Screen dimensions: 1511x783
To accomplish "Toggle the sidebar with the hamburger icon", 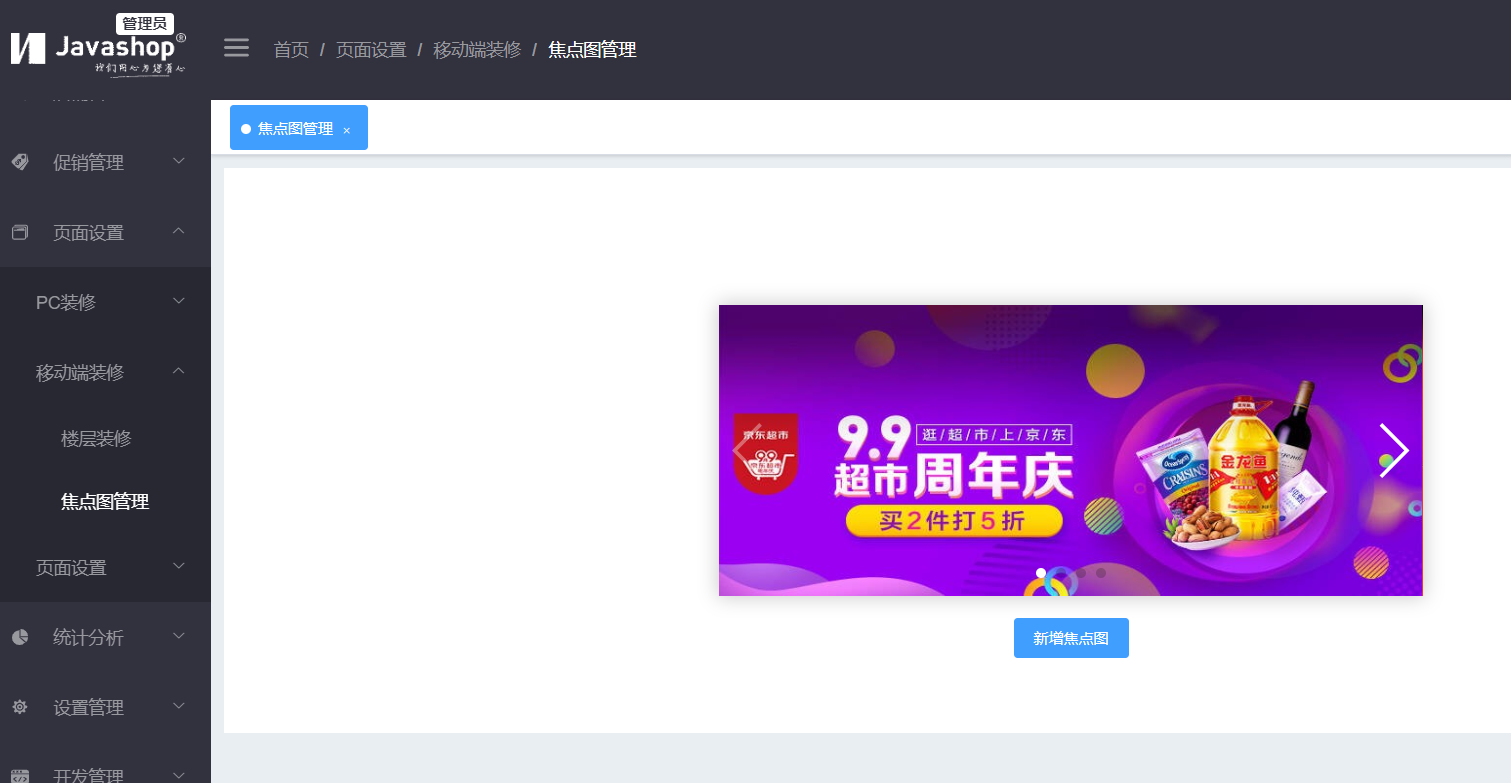I will (x=236, y=48).
